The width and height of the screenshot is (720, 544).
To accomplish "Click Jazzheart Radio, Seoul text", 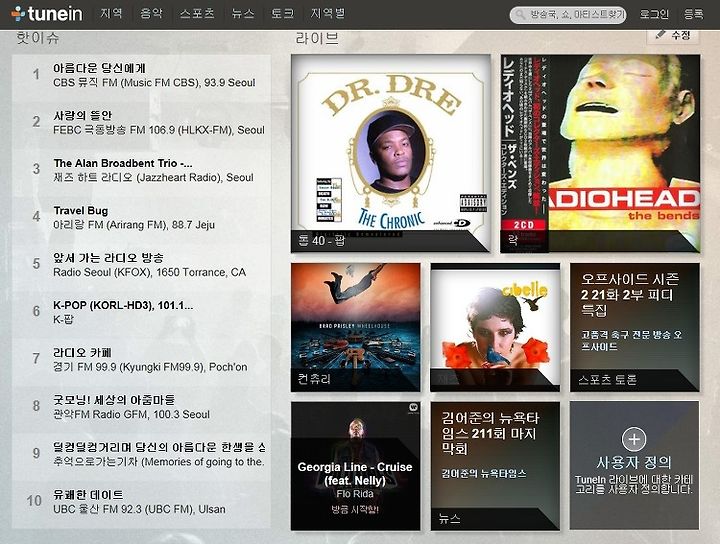I will [153, 178].
